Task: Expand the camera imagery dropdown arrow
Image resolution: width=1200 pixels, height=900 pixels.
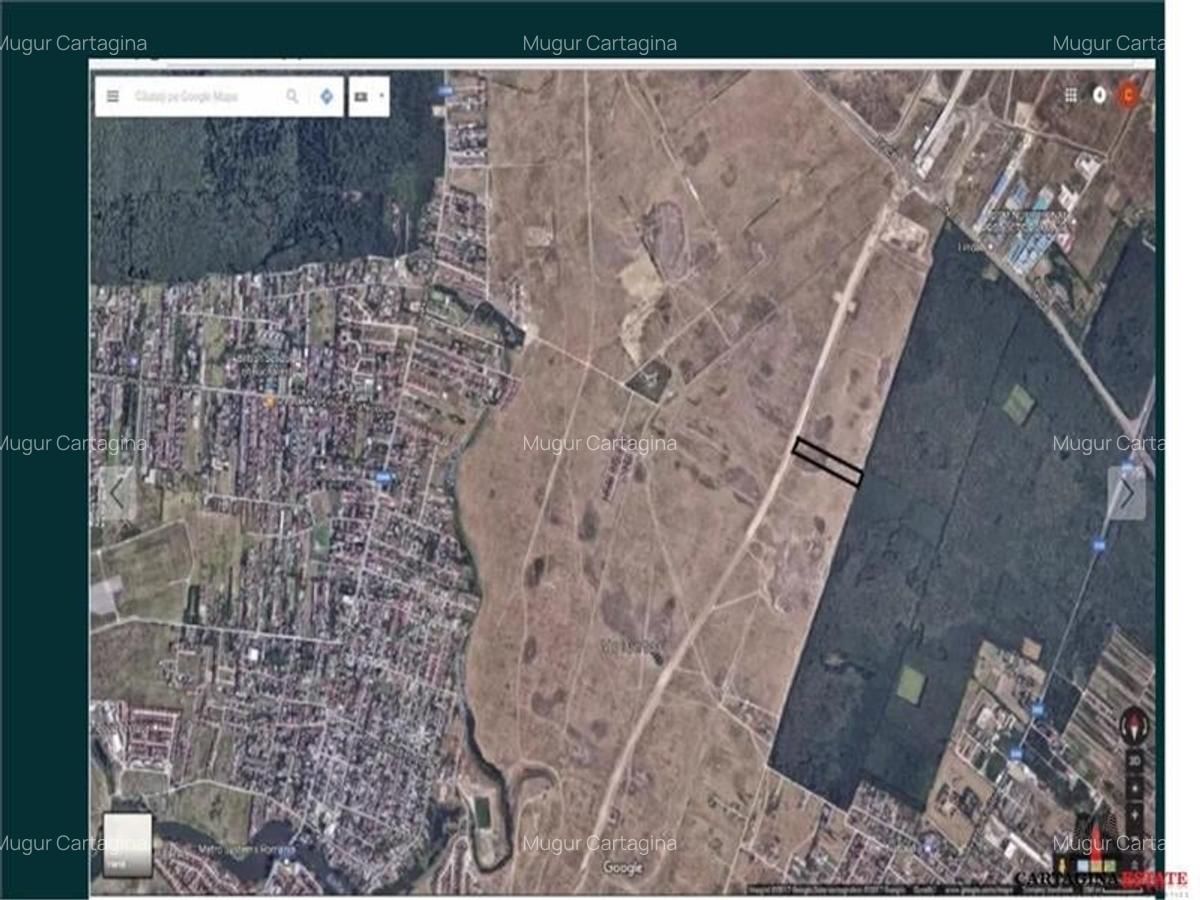Action: coord(381,97)
